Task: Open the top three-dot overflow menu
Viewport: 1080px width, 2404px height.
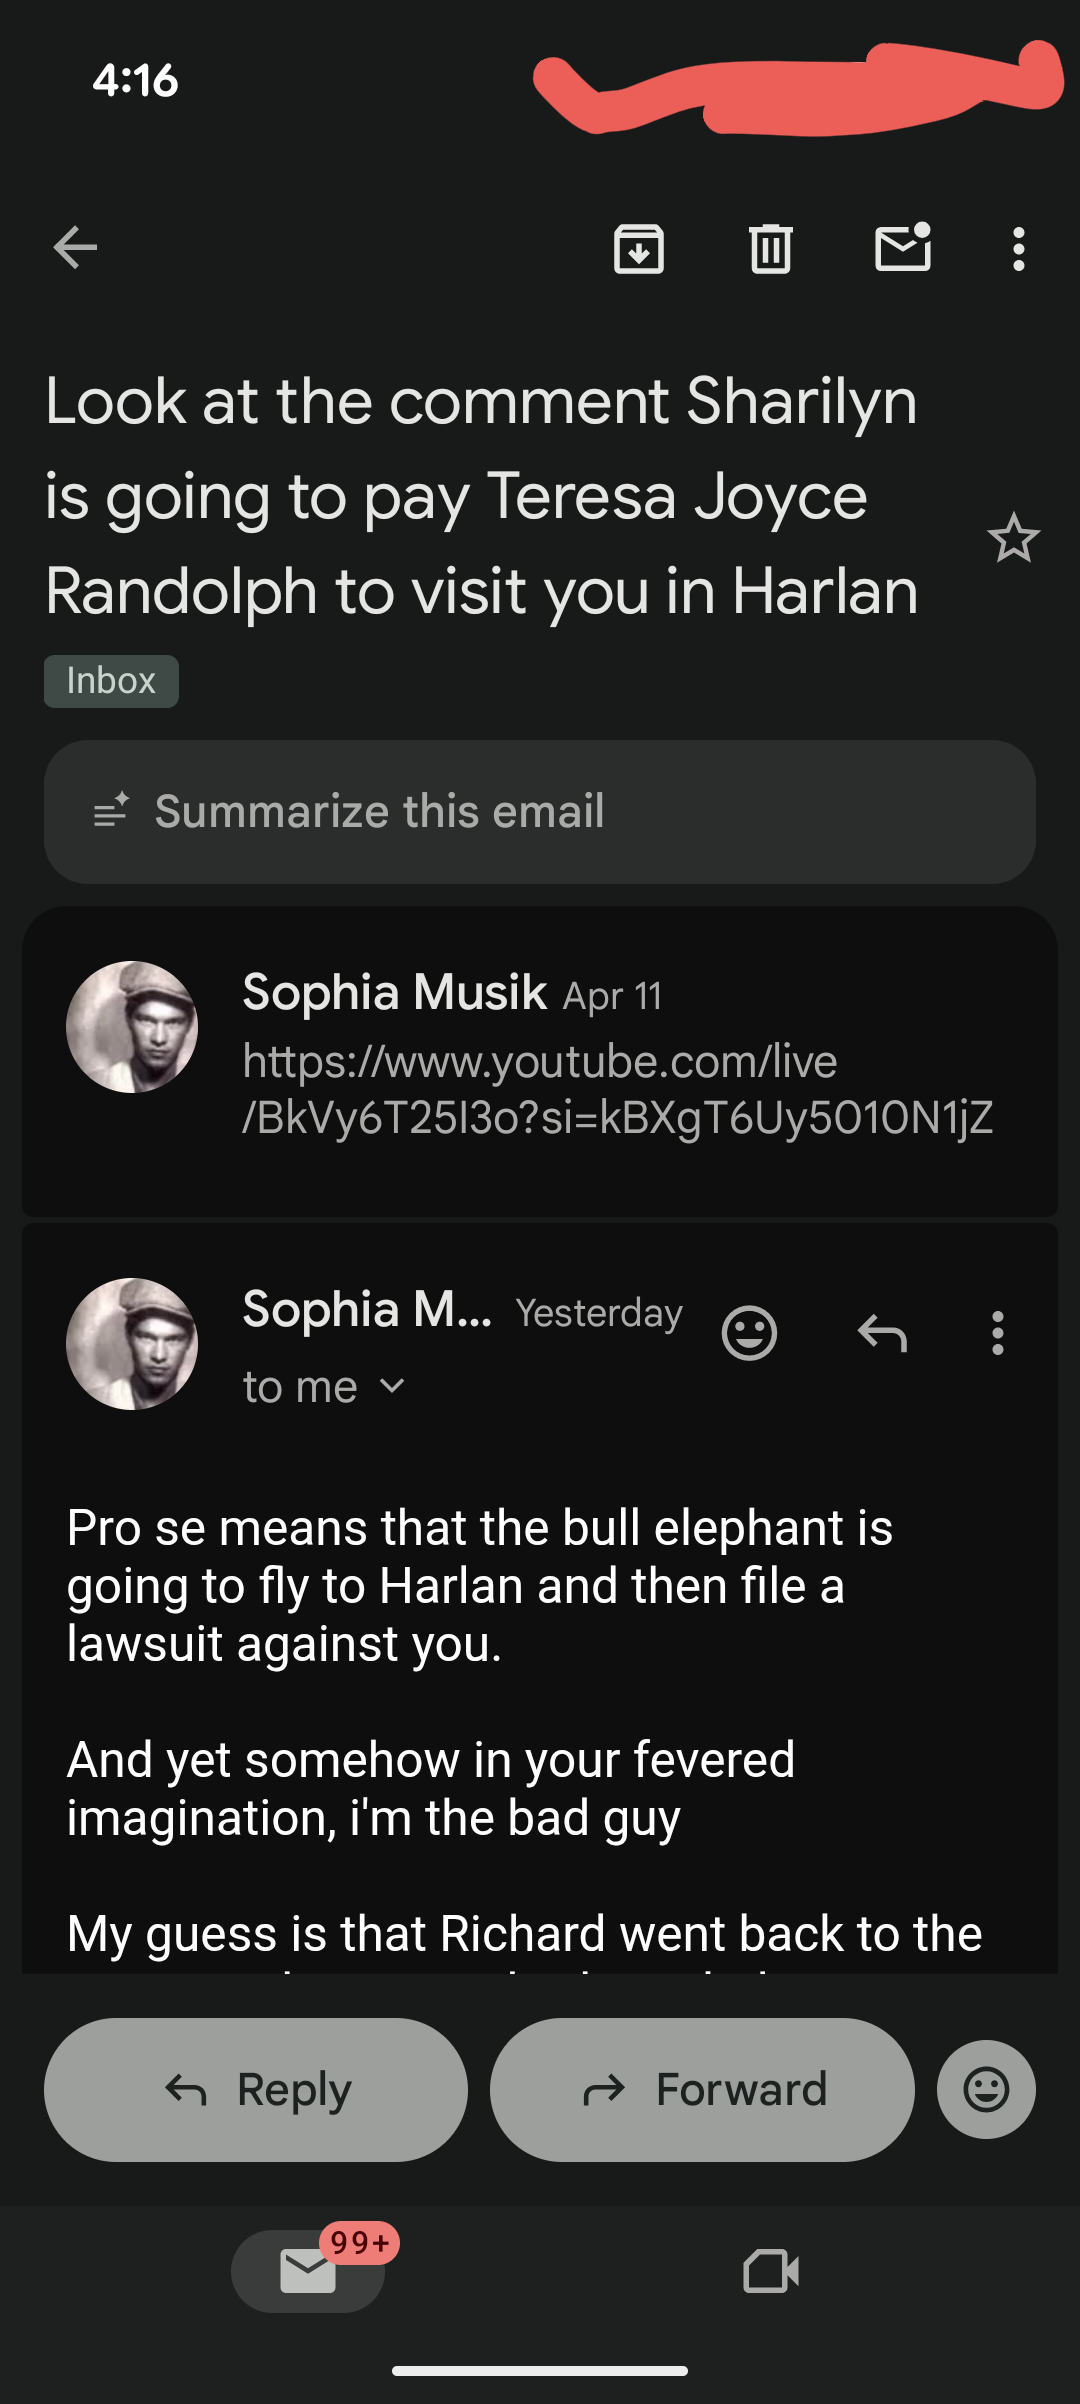Action: tap(1018, 248)
